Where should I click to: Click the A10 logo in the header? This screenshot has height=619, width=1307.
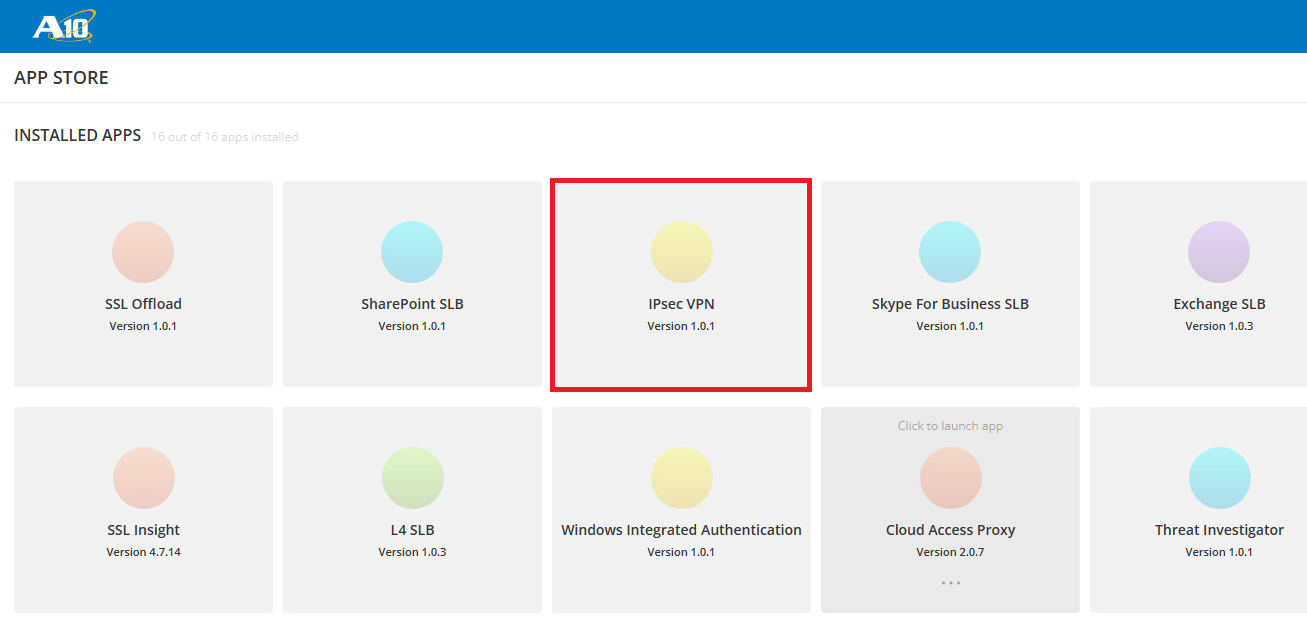pyautogui.click(x=64, y=26)
